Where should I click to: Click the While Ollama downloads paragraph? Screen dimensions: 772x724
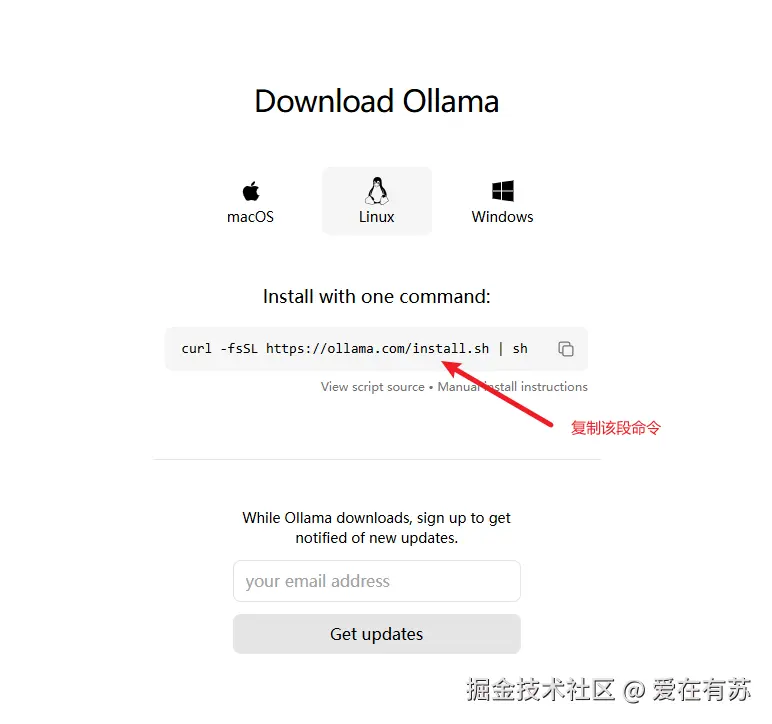pyautogui.click(x=377, y=528)
